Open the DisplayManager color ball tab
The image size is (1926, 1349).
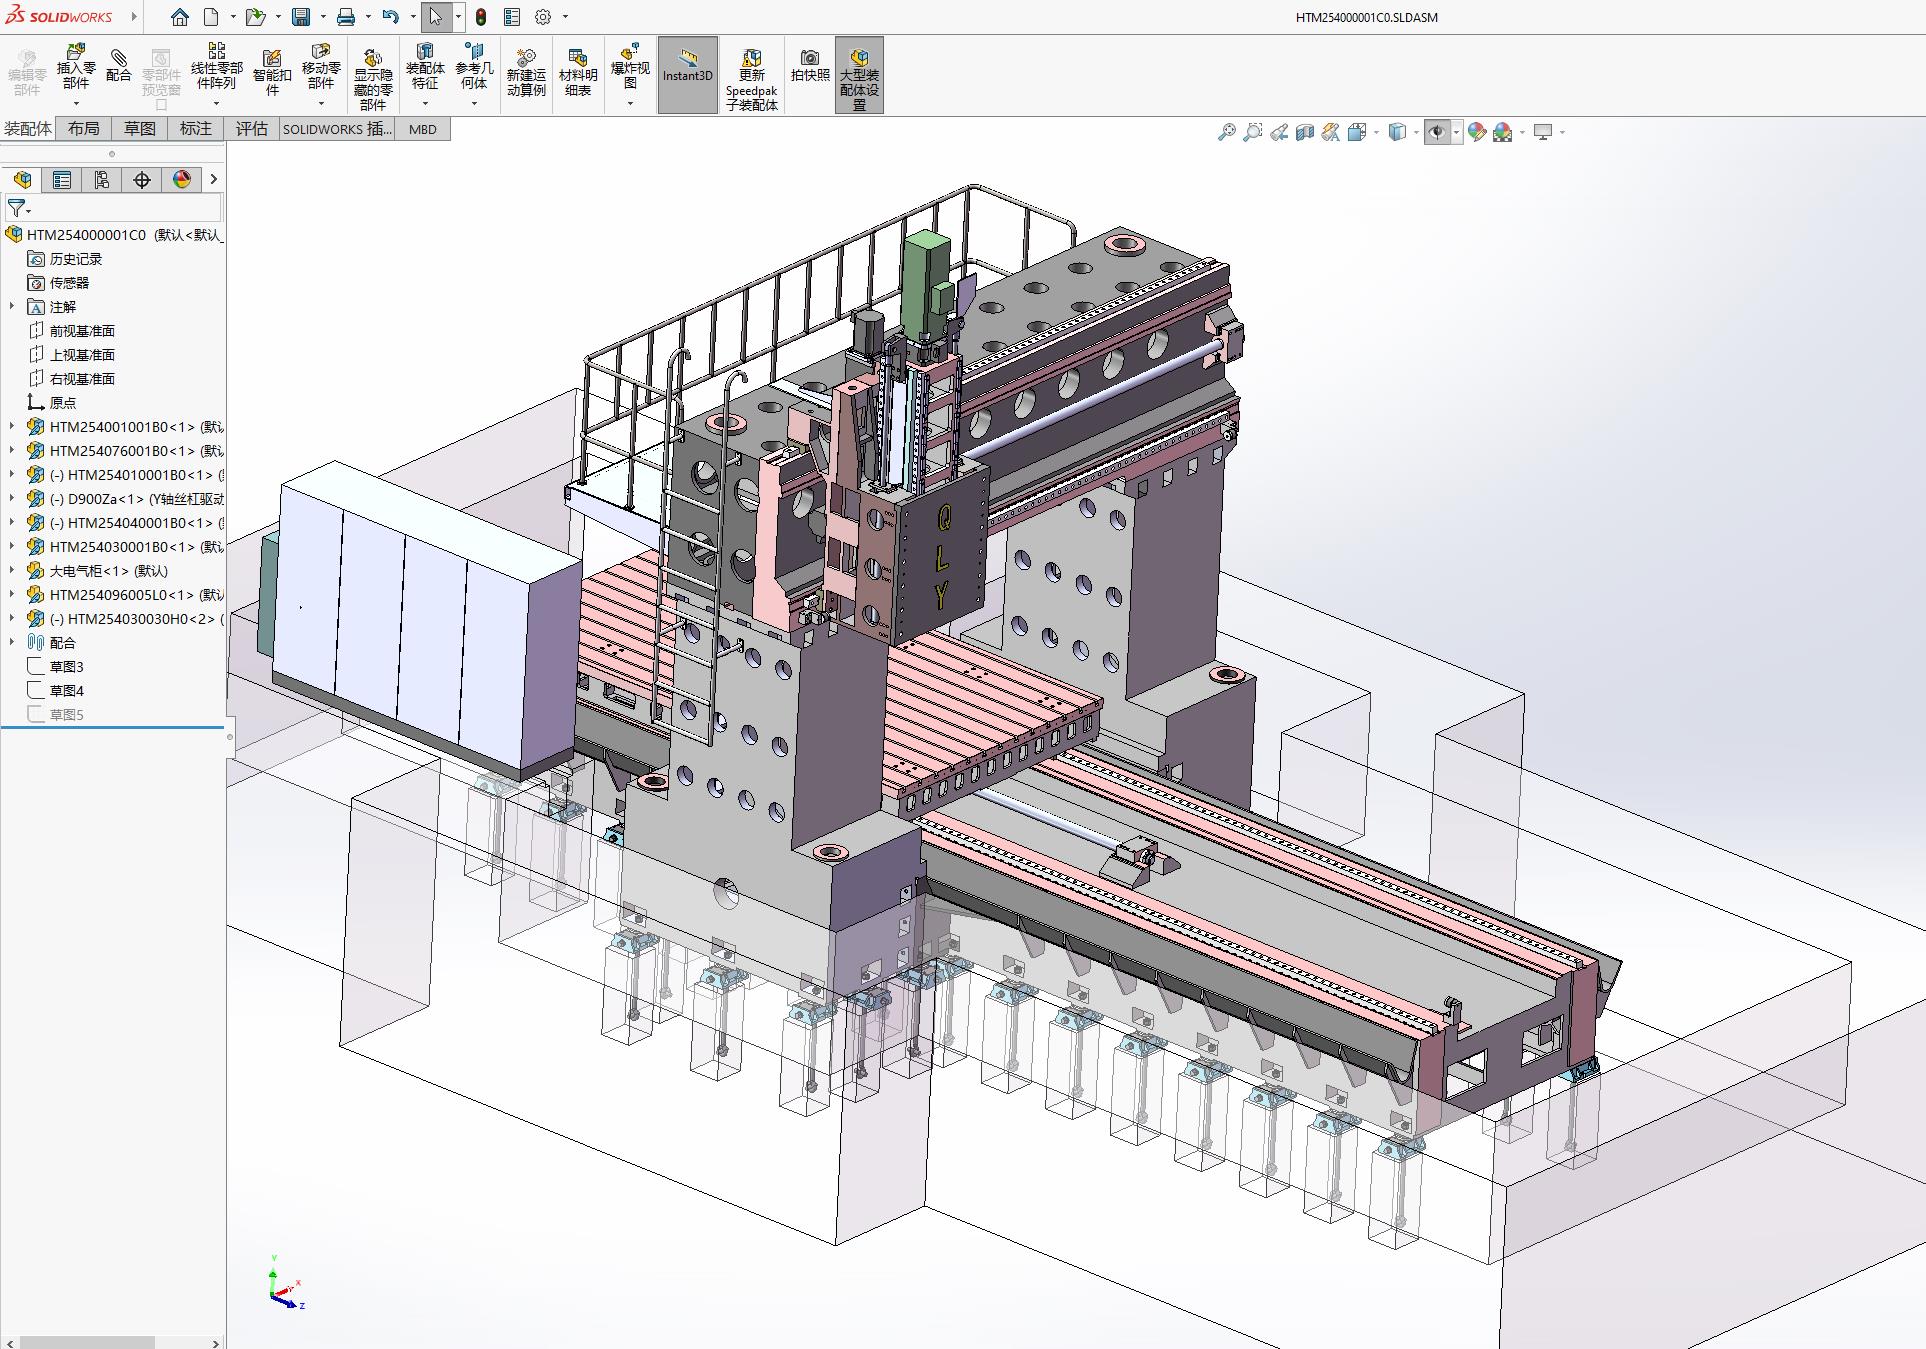181,180
